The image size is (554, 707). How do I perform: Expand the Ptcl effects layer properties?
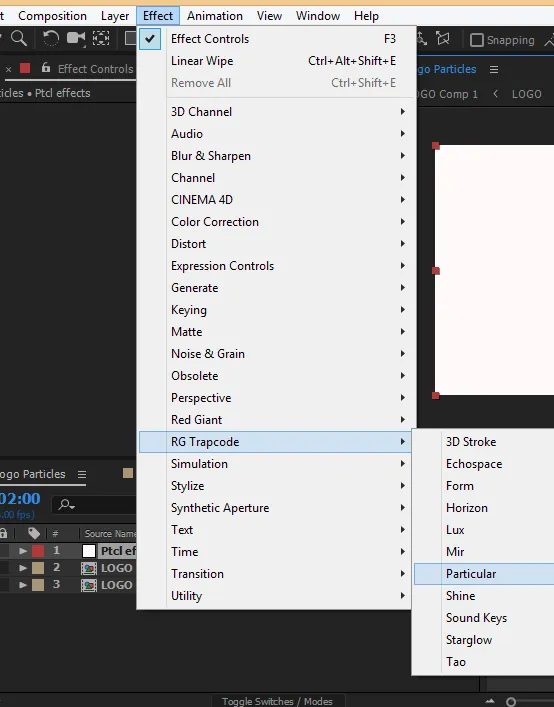click(x=23, y=551)
